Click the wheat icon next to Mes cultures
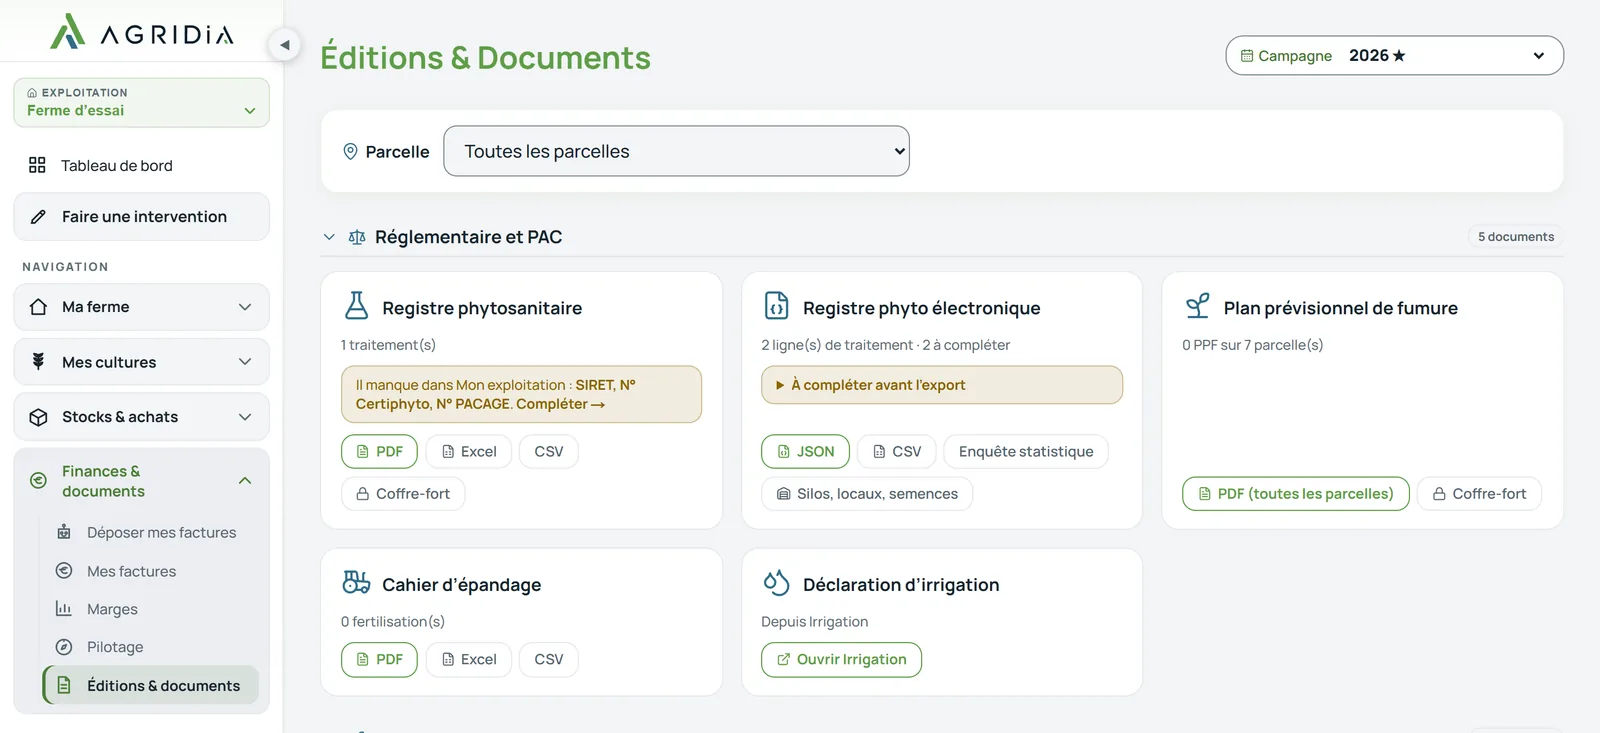 (38, 362)
